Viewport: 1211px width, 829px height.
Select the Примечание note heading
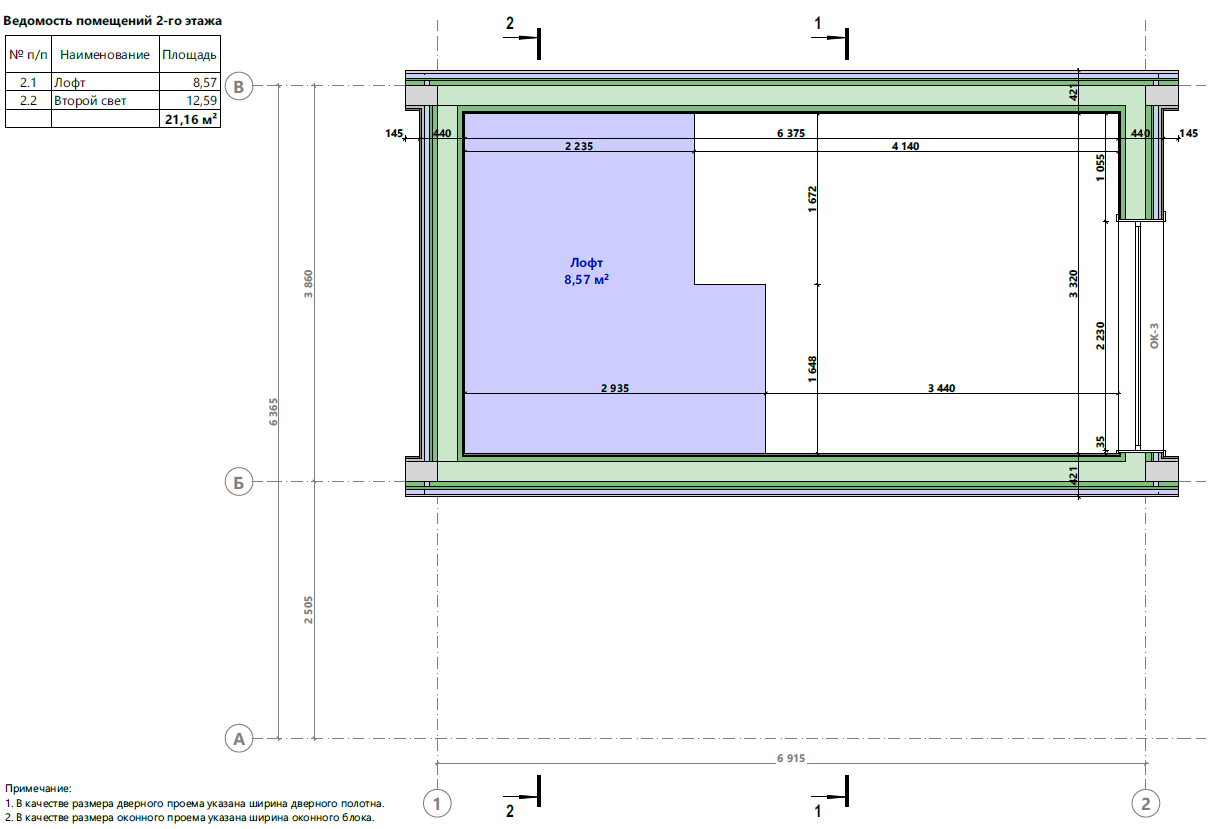coord(38,789)
